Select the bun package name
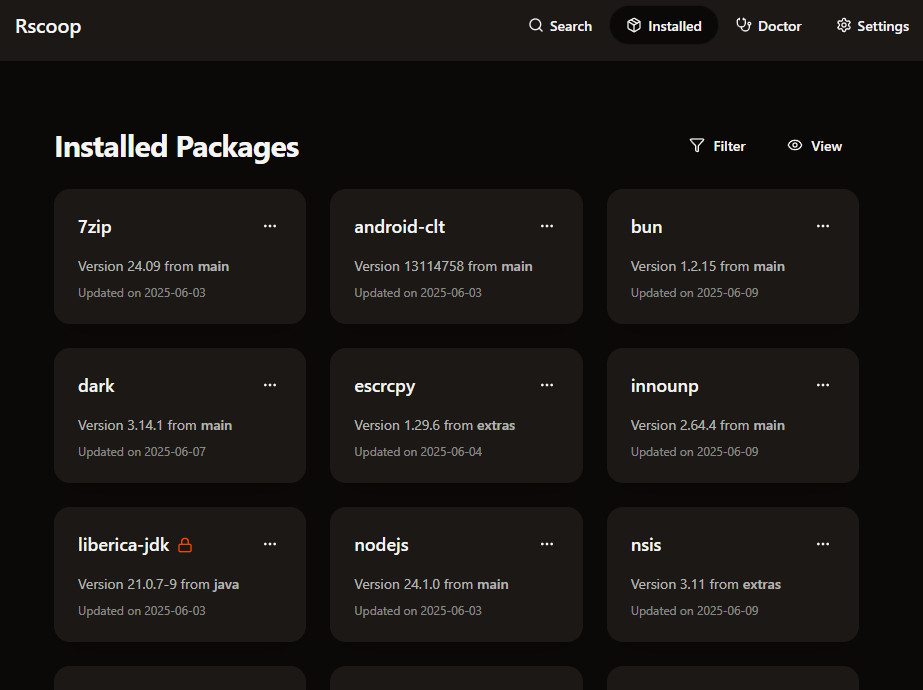Screen dimensions: 923x690 pos(646,227)
